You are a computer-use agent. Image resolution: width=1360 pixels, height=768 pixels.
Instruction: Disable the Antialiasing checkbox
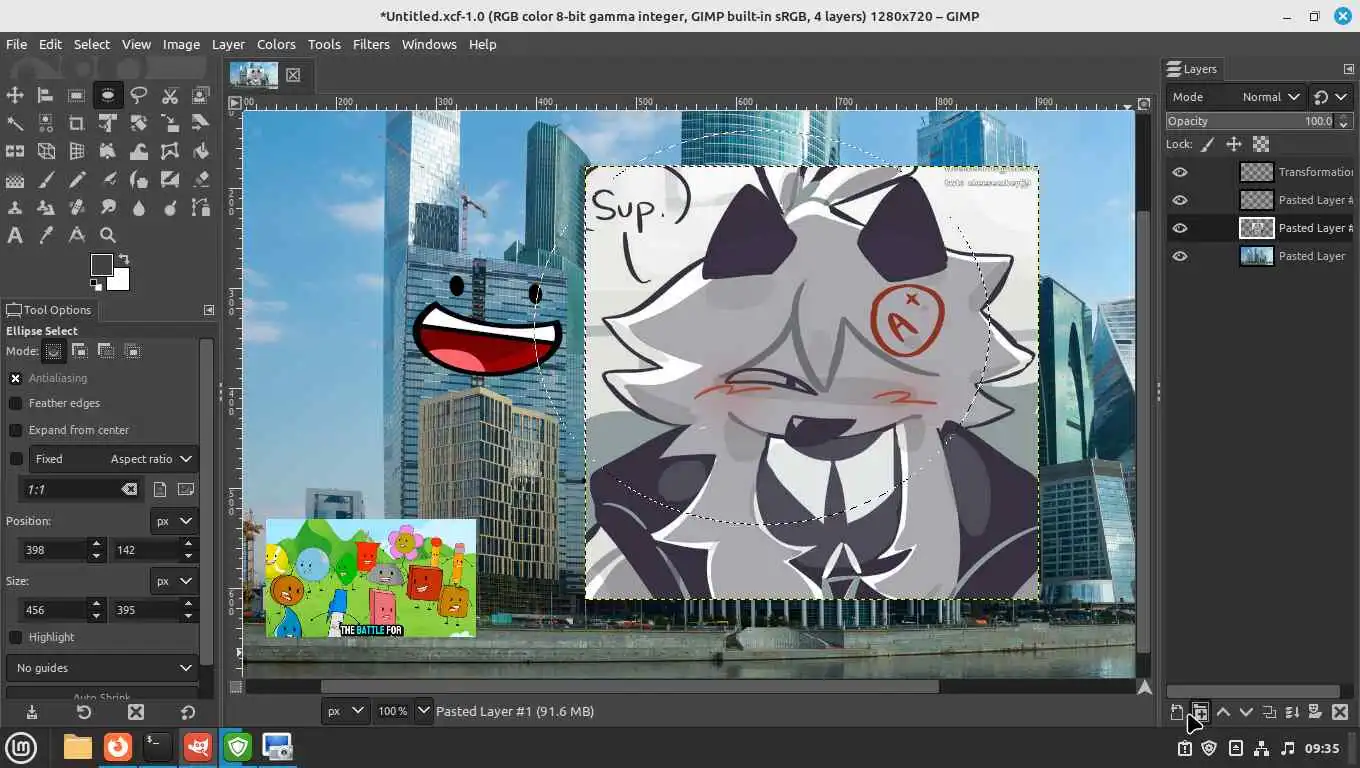(16, 378)
